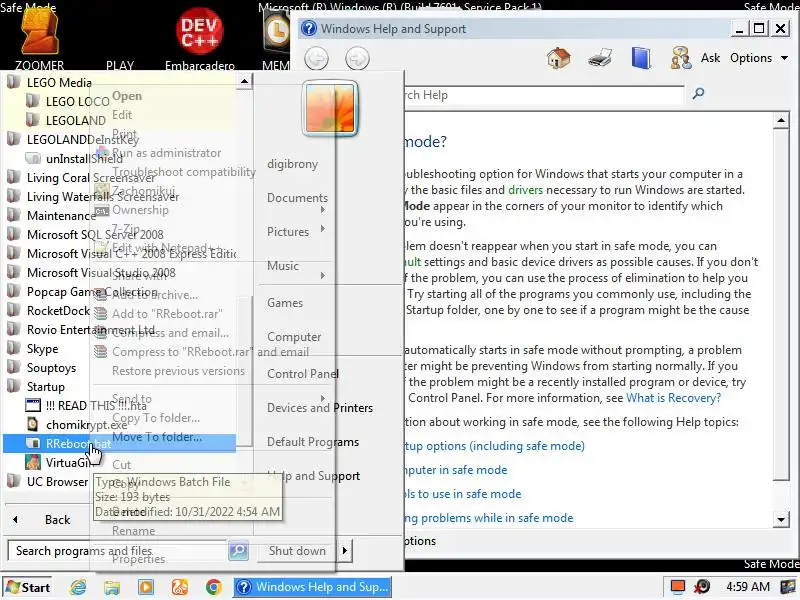This screenshot has width=800, height=600.
Task: Open UC Browser taskbar icon
Action: (180, 587)
